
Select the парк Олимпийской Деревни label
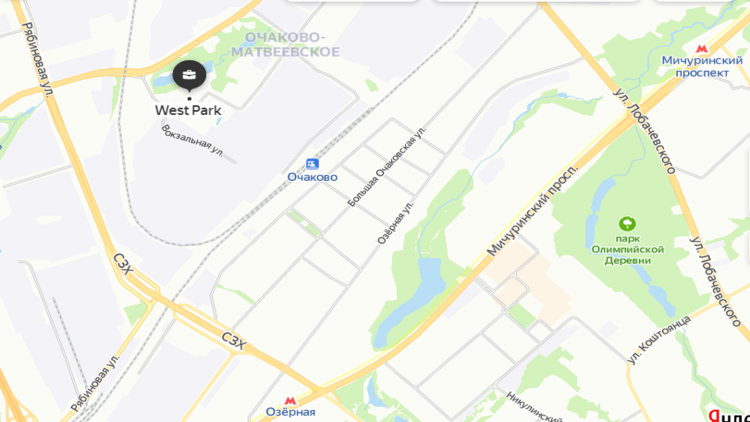628,249
